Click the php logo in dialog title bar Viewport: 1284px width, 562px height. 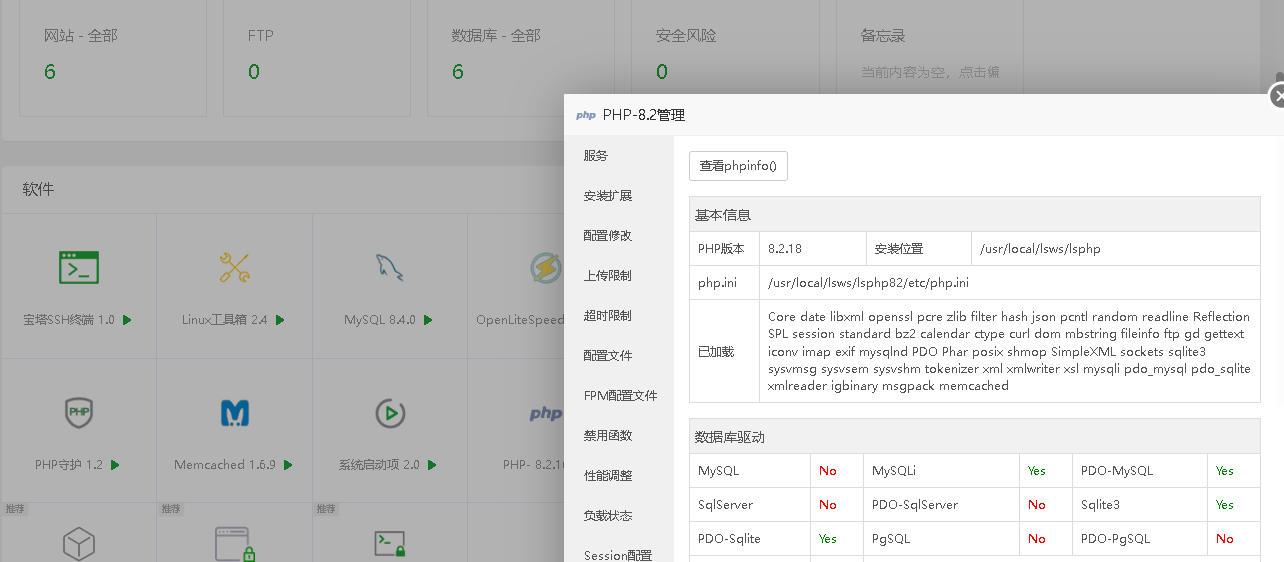tap(586, 115)
